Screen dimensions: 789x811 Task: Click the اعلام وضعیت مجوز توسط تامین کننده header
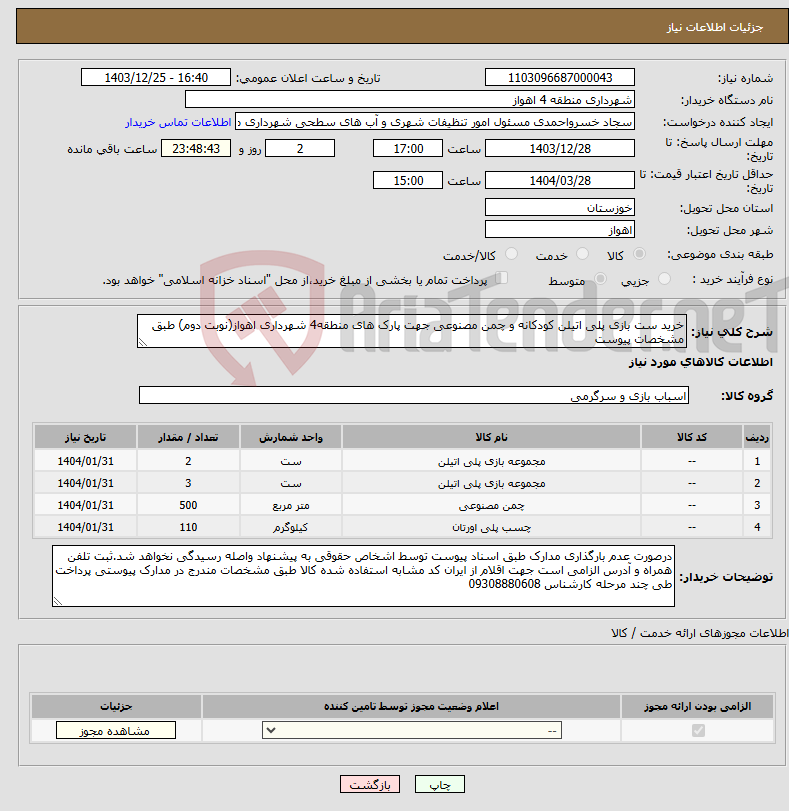[411, 706]
